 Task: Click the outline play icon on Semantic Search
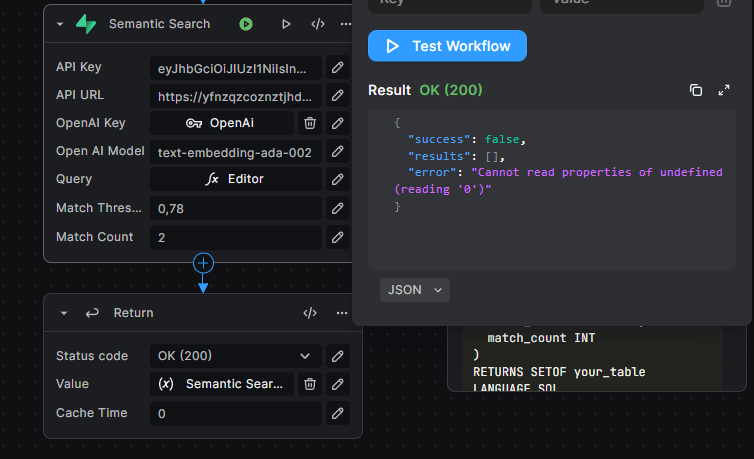pos(286,24)
